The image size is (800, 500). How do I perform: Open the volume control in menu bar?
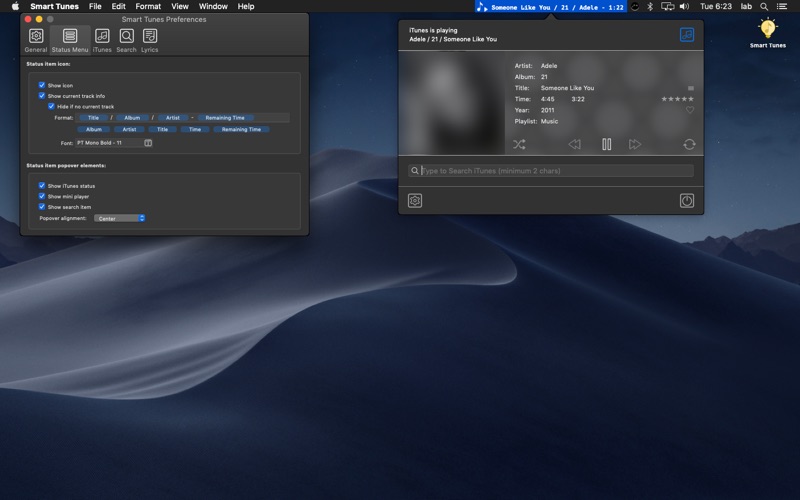tap(685, 7)
